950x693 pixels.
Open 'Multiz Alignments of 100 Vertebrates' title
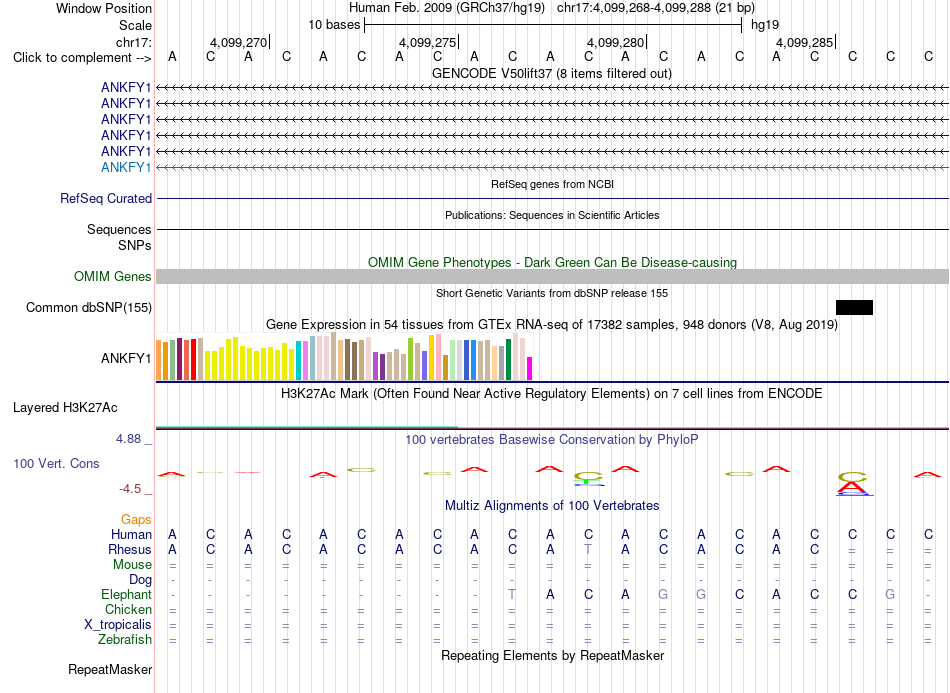click(552, 505)
